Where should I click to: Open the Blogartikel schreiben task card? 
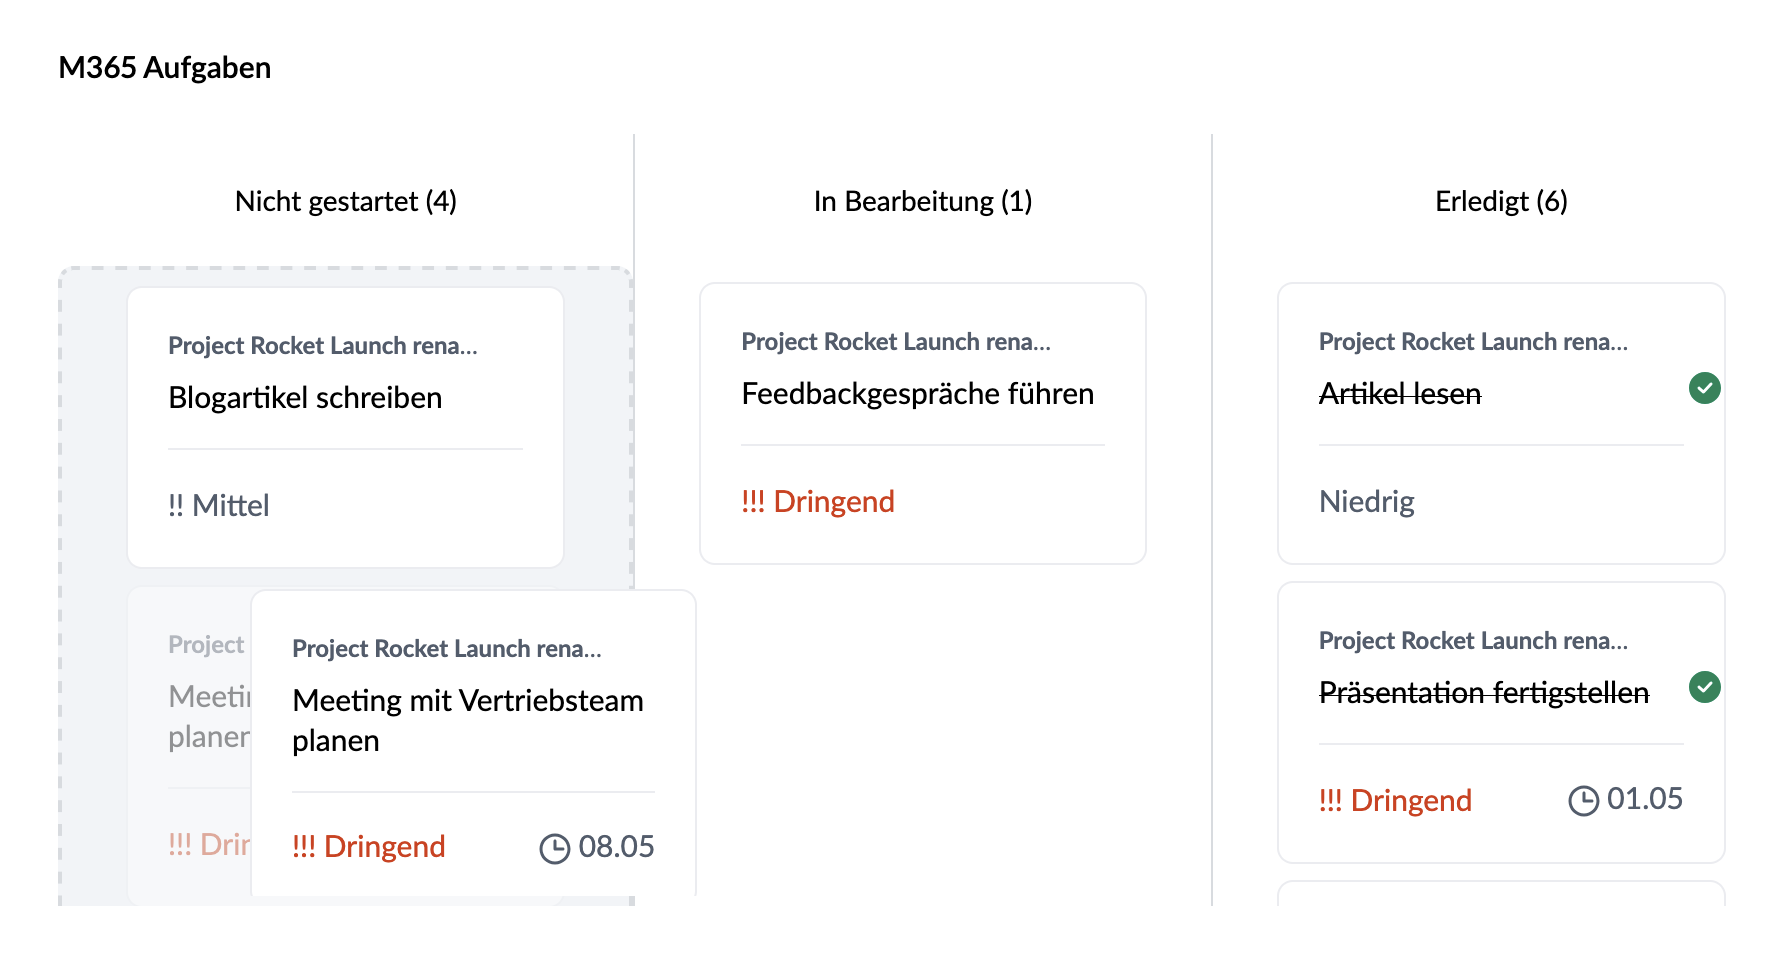point(344,425)
